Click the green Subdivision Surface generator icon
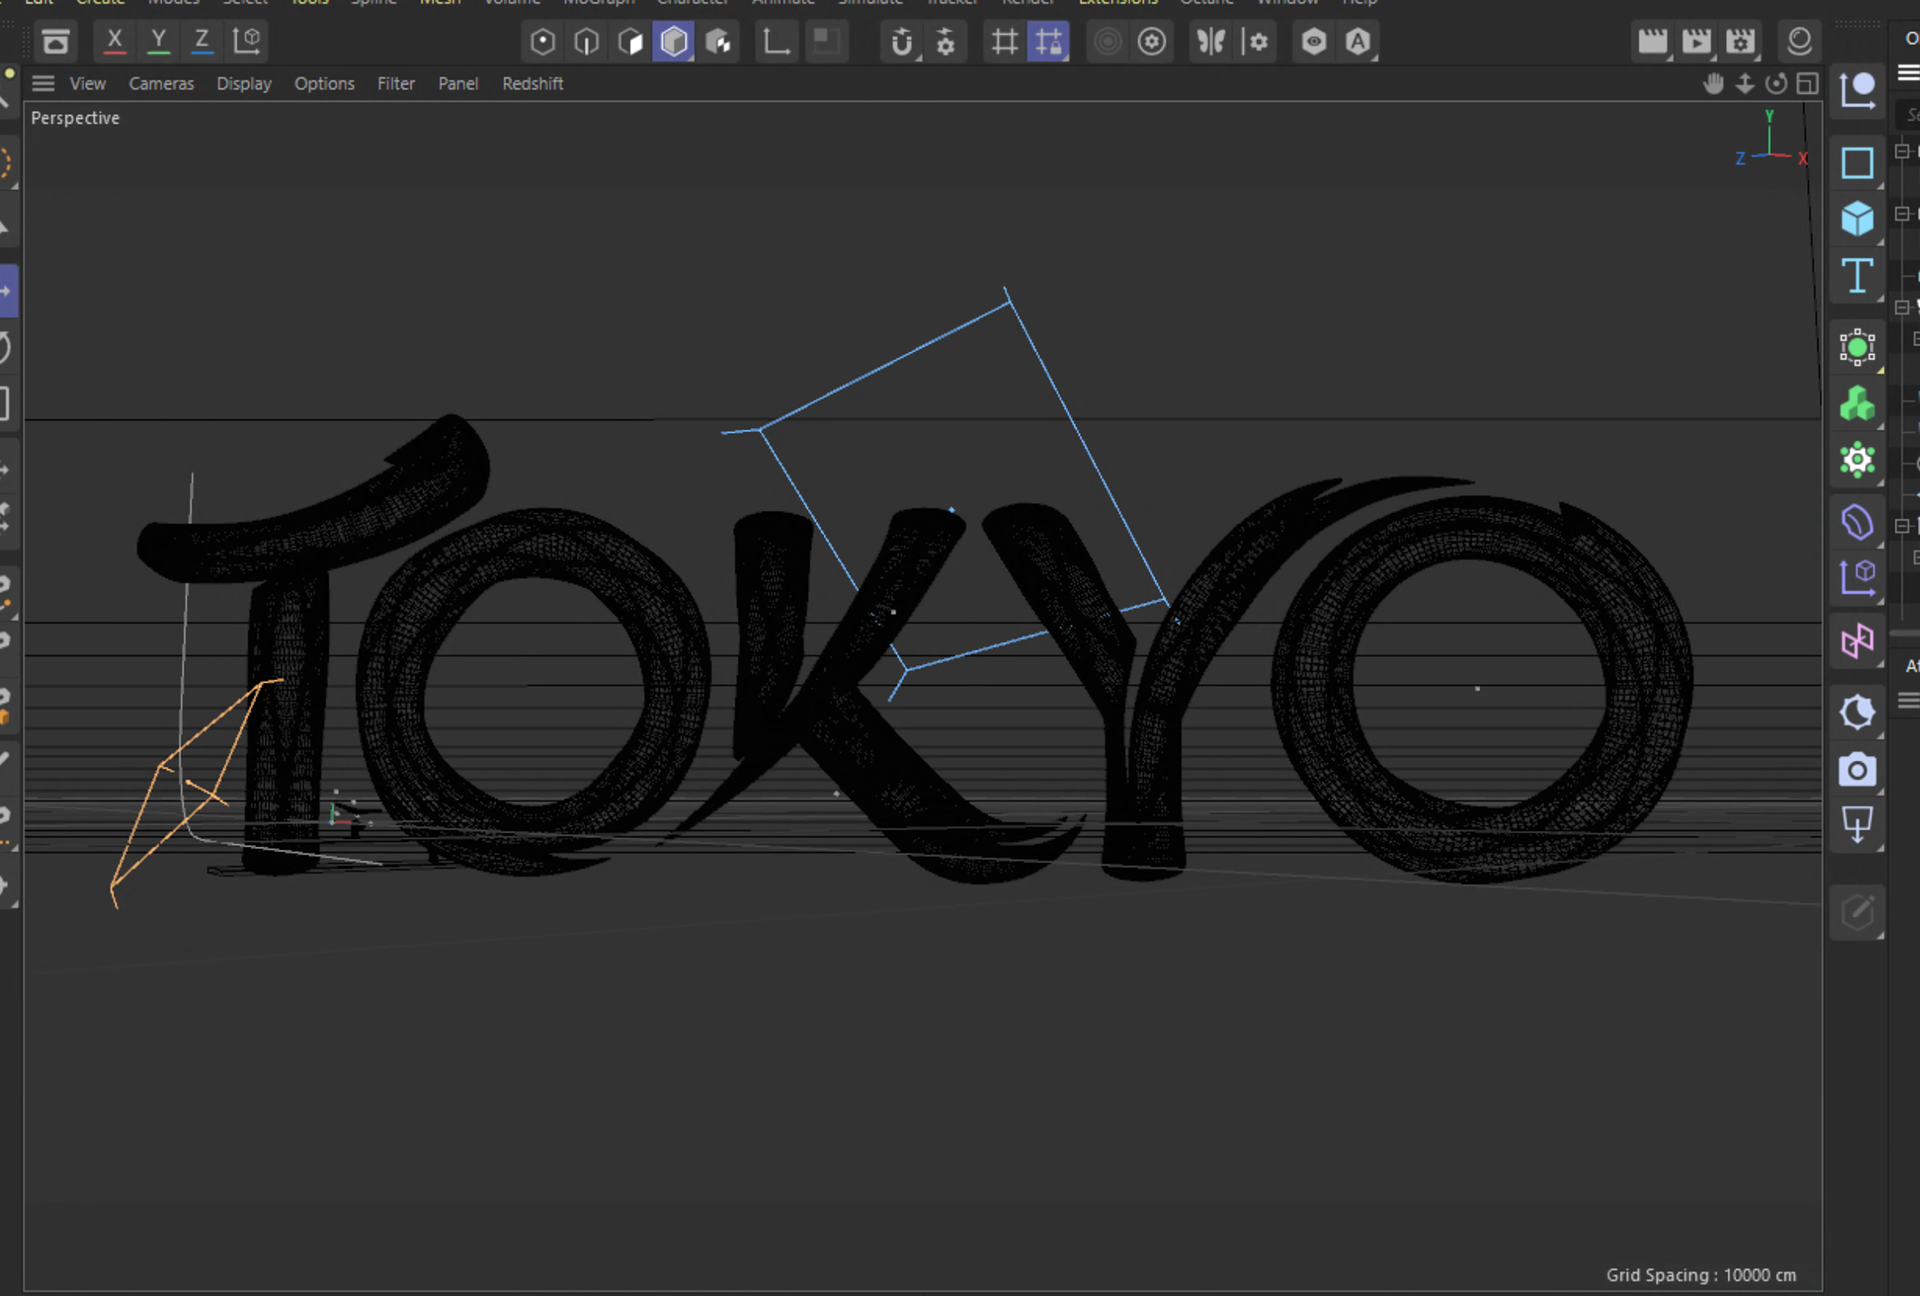Screen dimensions: 1920x1296 (x=1857, y=347)
